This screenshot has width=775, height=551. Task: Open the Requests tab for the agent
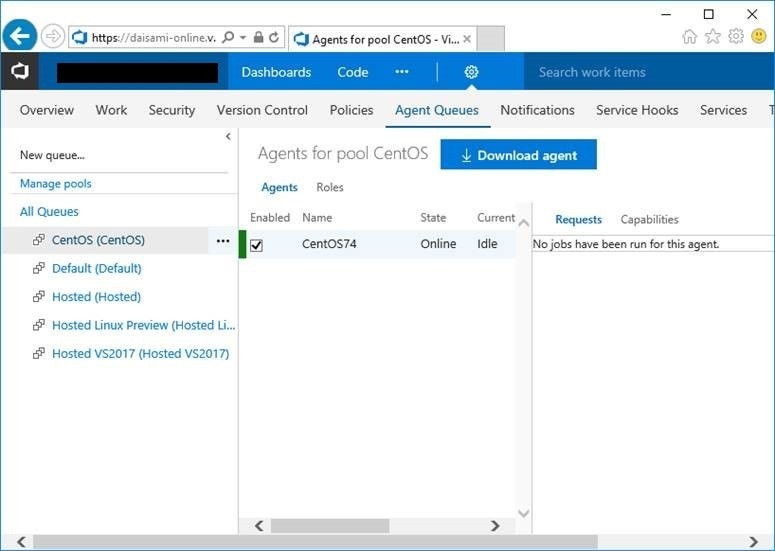coord(578,219)
